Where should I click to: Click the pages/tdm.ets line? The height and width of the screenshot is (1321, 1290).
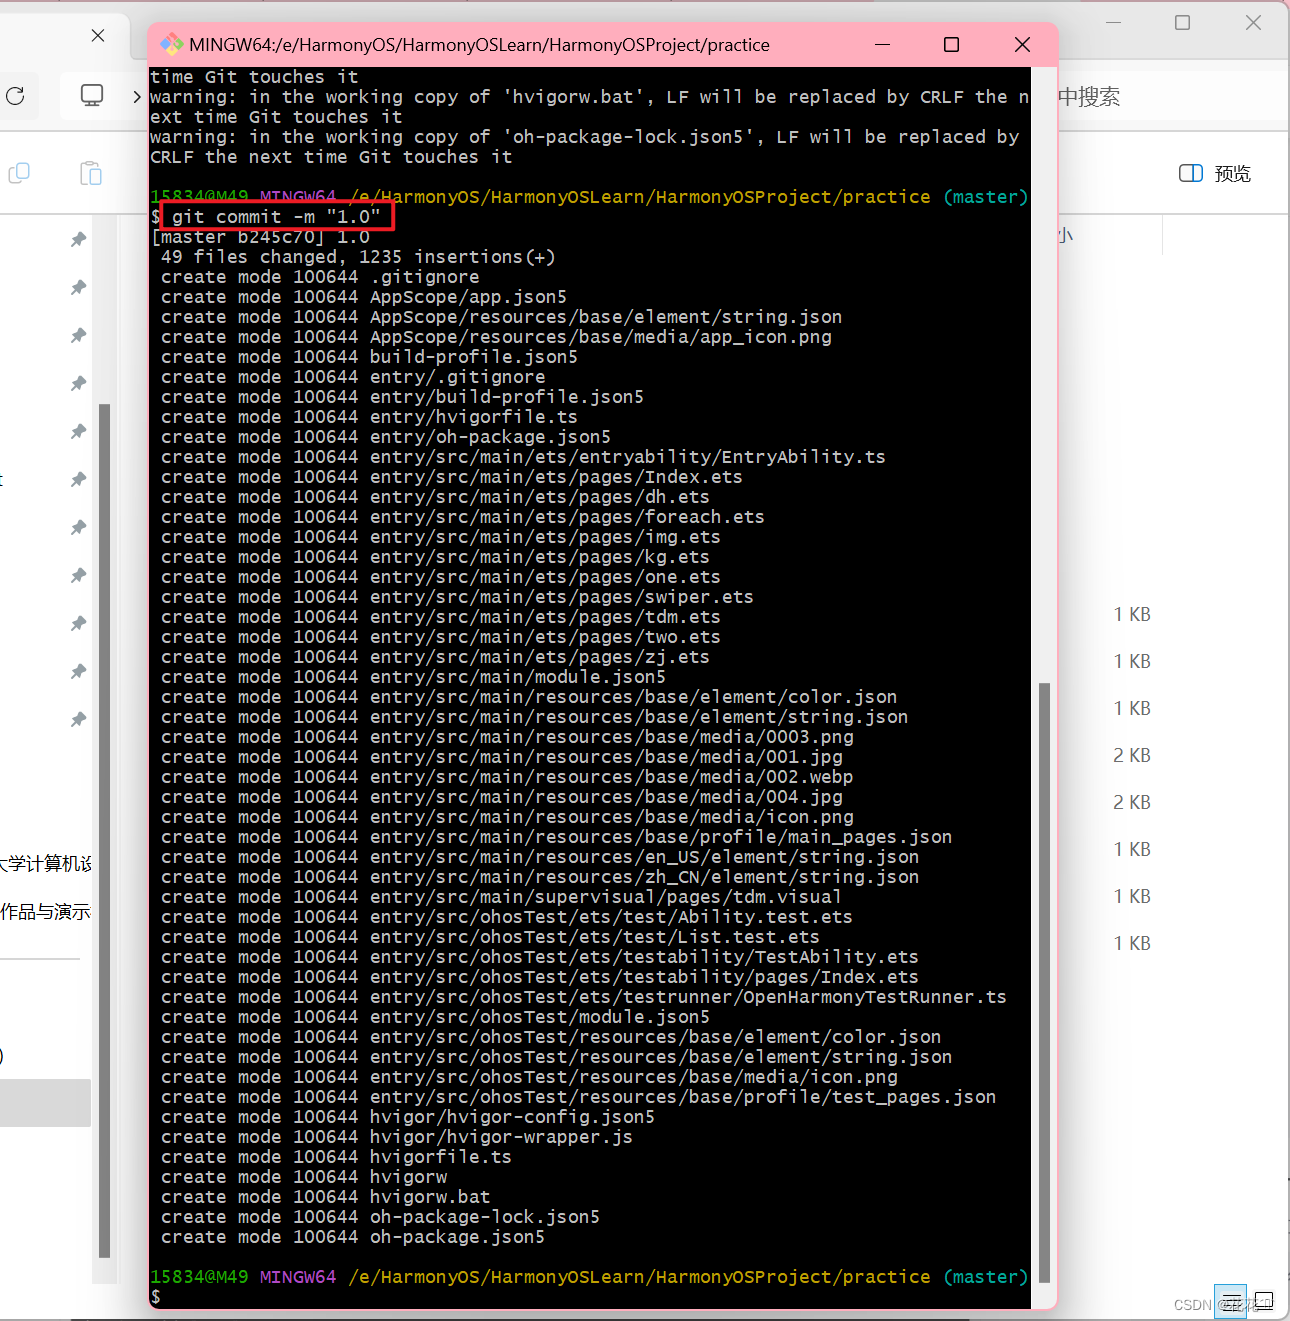pos(441,617)
